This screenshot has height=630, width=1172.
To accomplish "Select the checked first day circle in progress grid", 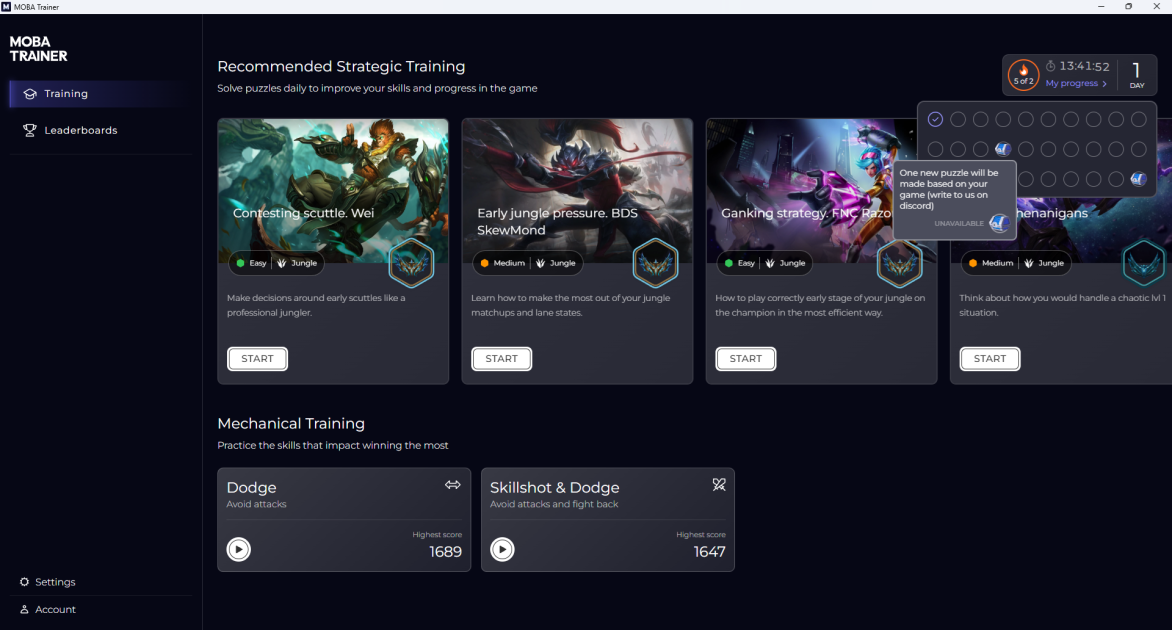I will [935, 119].
